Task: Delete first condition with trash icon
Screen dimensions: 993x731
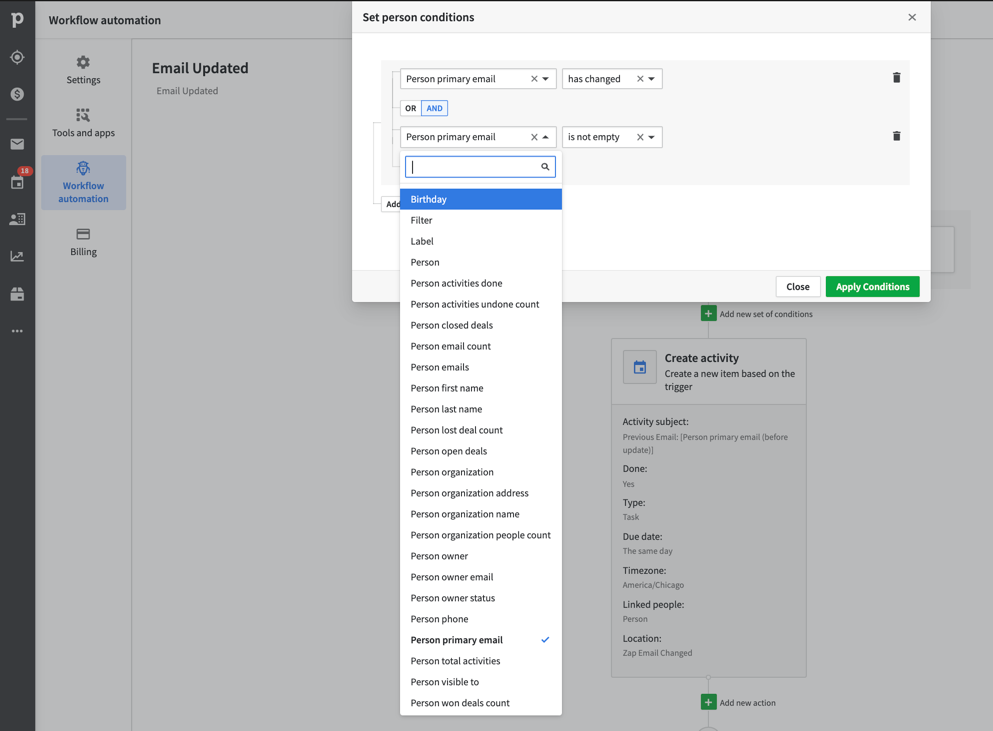Action: [896, 78]
